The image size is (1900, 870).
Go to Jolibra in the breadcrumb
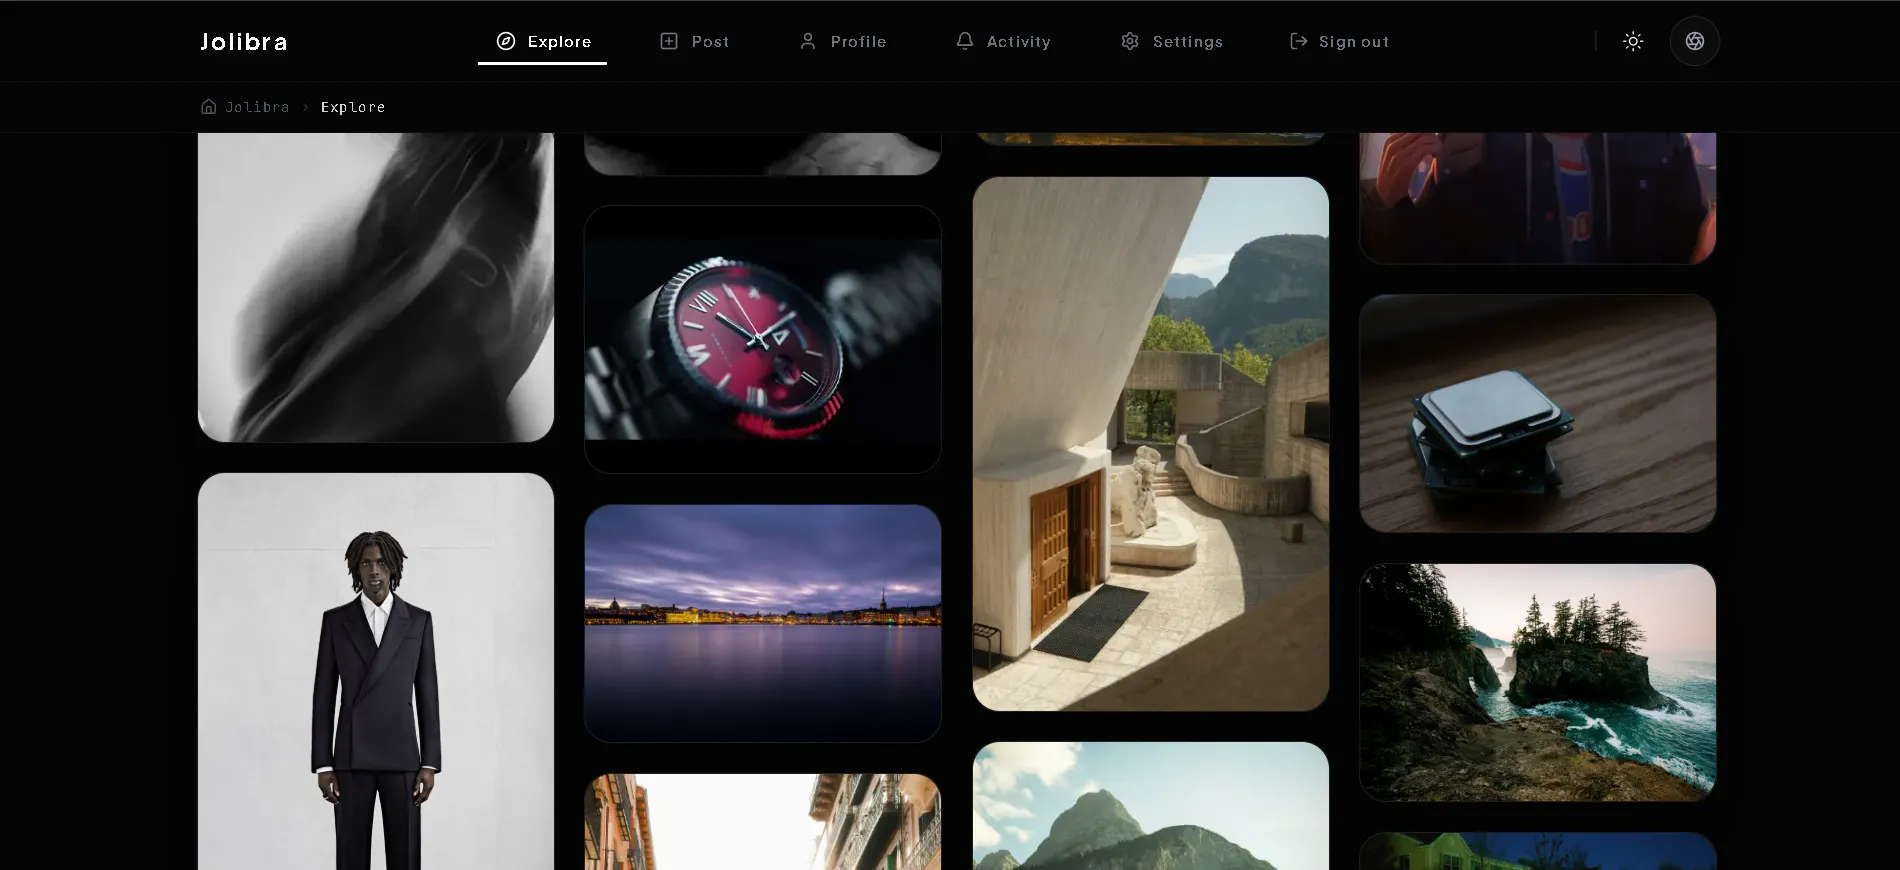(x=257, y=107)
